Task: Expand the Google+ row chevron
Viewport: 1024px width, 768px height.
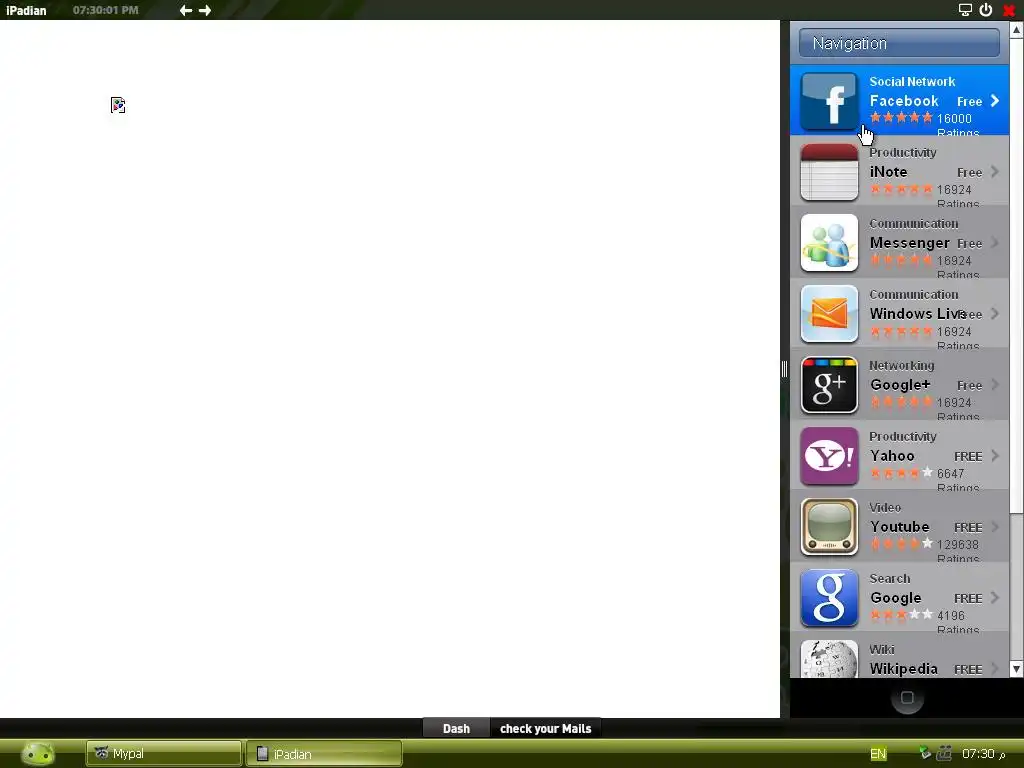Action: click(995, 385)
